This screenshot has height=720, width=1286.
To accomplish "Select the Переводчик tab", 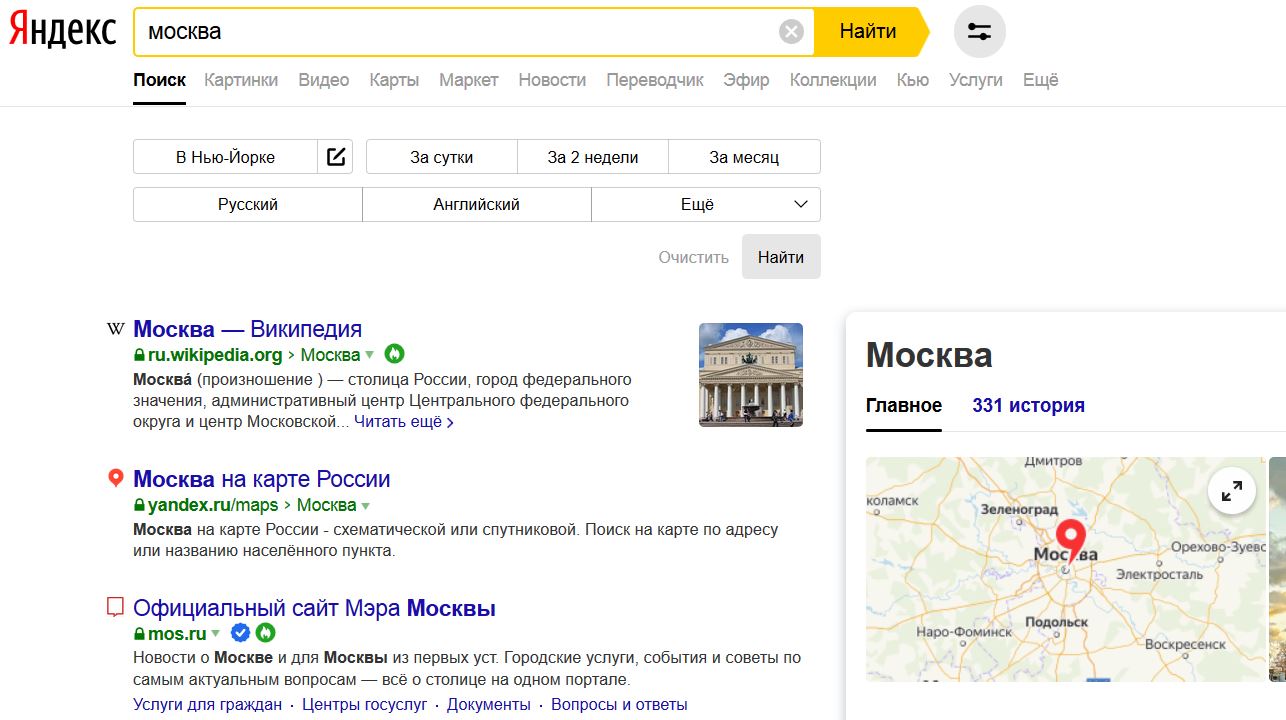I will click(655, 80).
